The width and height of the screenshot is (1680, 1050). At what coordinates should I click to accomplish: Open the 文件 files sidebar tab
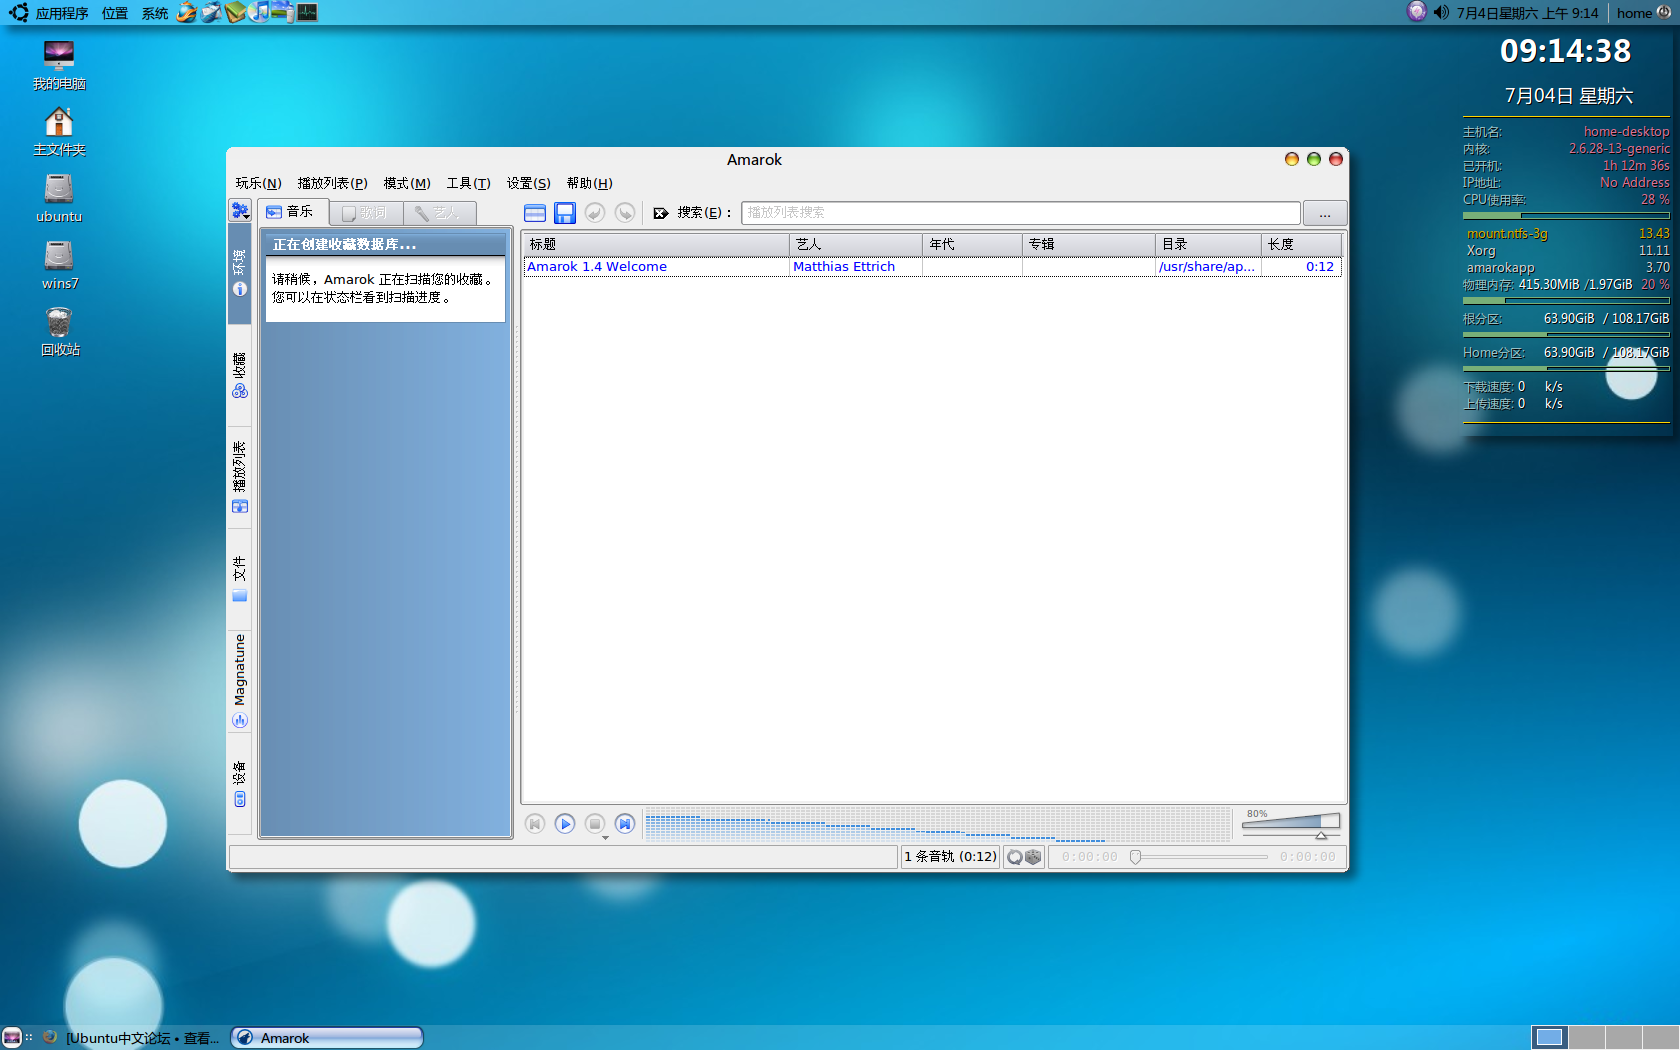point(239,579)
